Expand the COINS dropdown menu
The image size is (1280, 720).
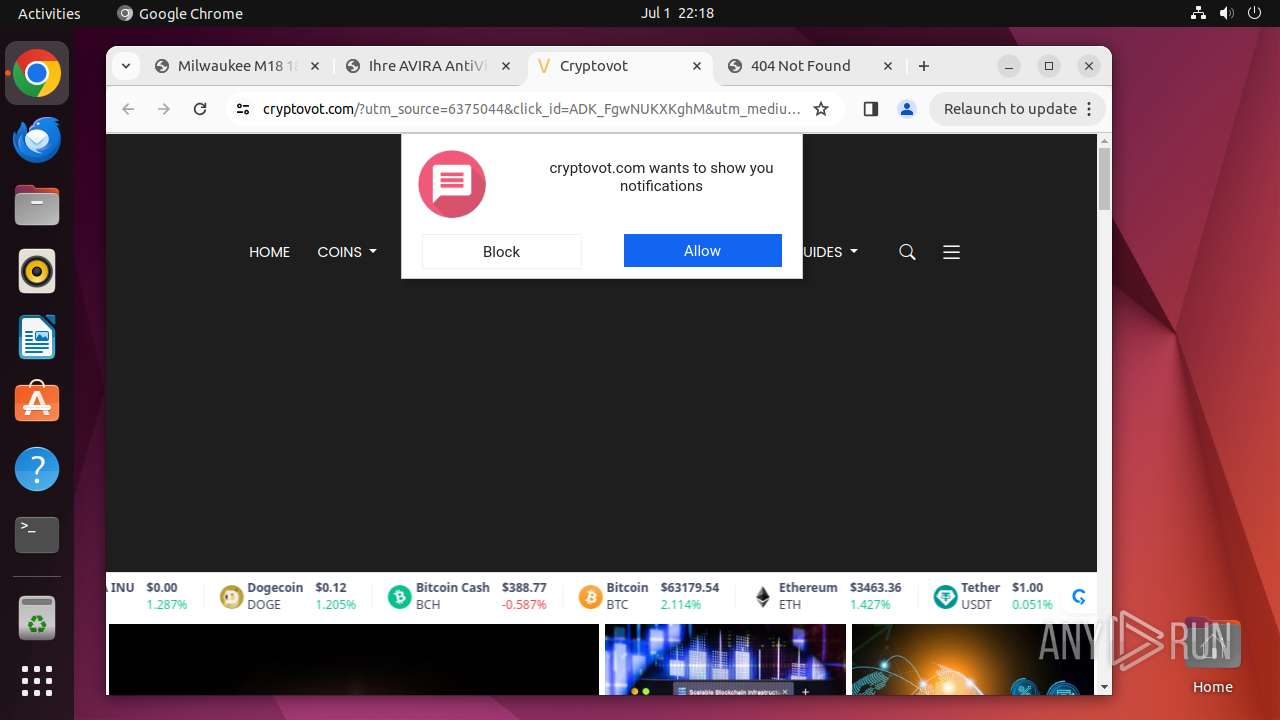tap(347, 252)
